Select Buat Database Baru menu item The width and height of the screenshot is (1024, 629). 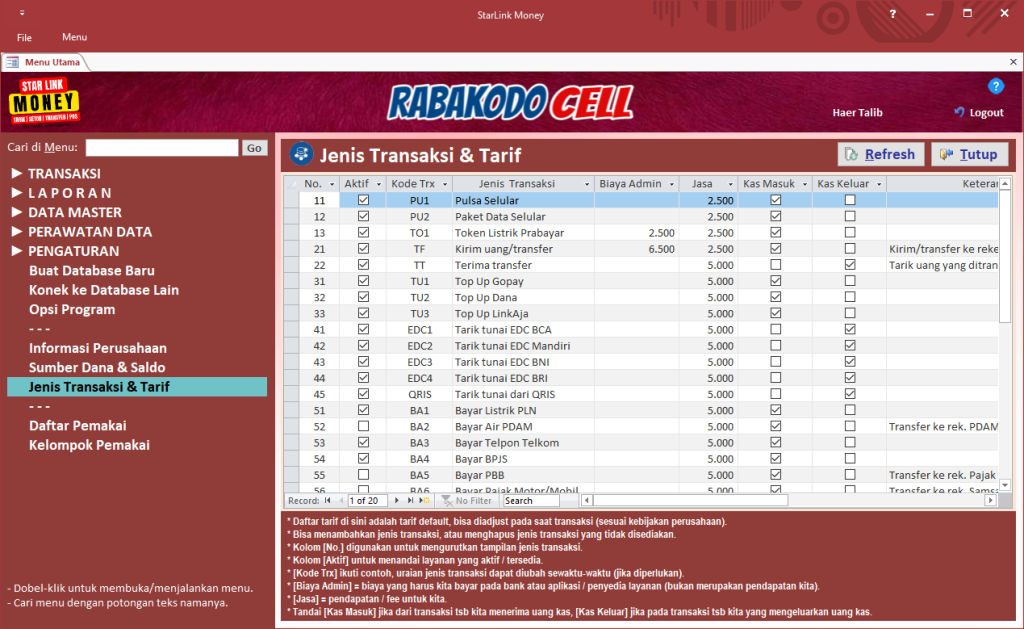(91, 270)
